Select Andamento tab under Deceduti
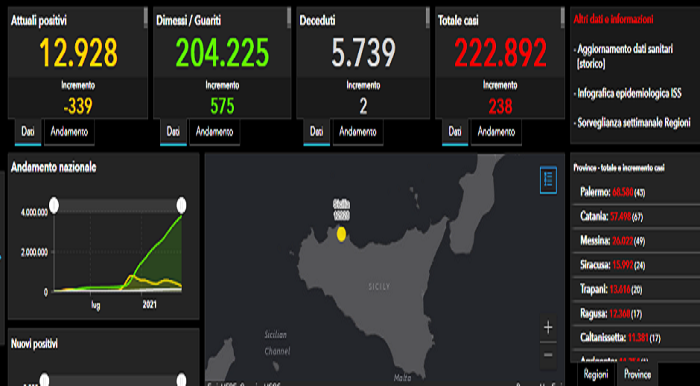Screen dimensions: 700x386 358,132
